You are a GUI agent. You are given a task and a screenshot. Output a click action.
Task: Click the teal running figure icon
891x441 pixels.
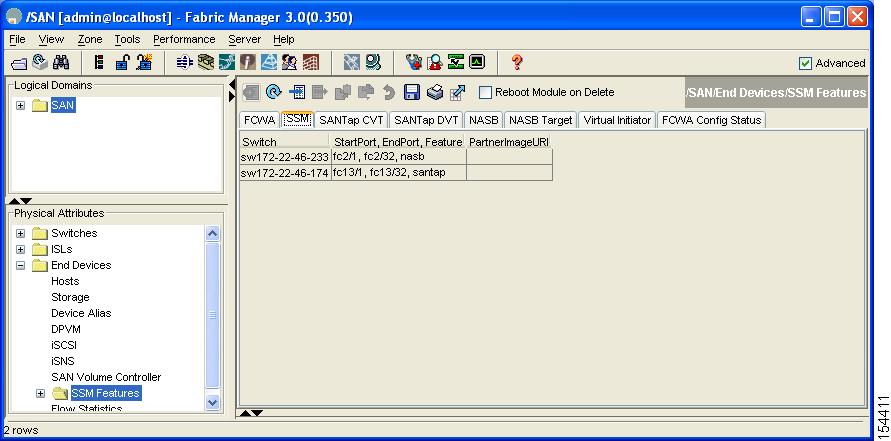227,63
